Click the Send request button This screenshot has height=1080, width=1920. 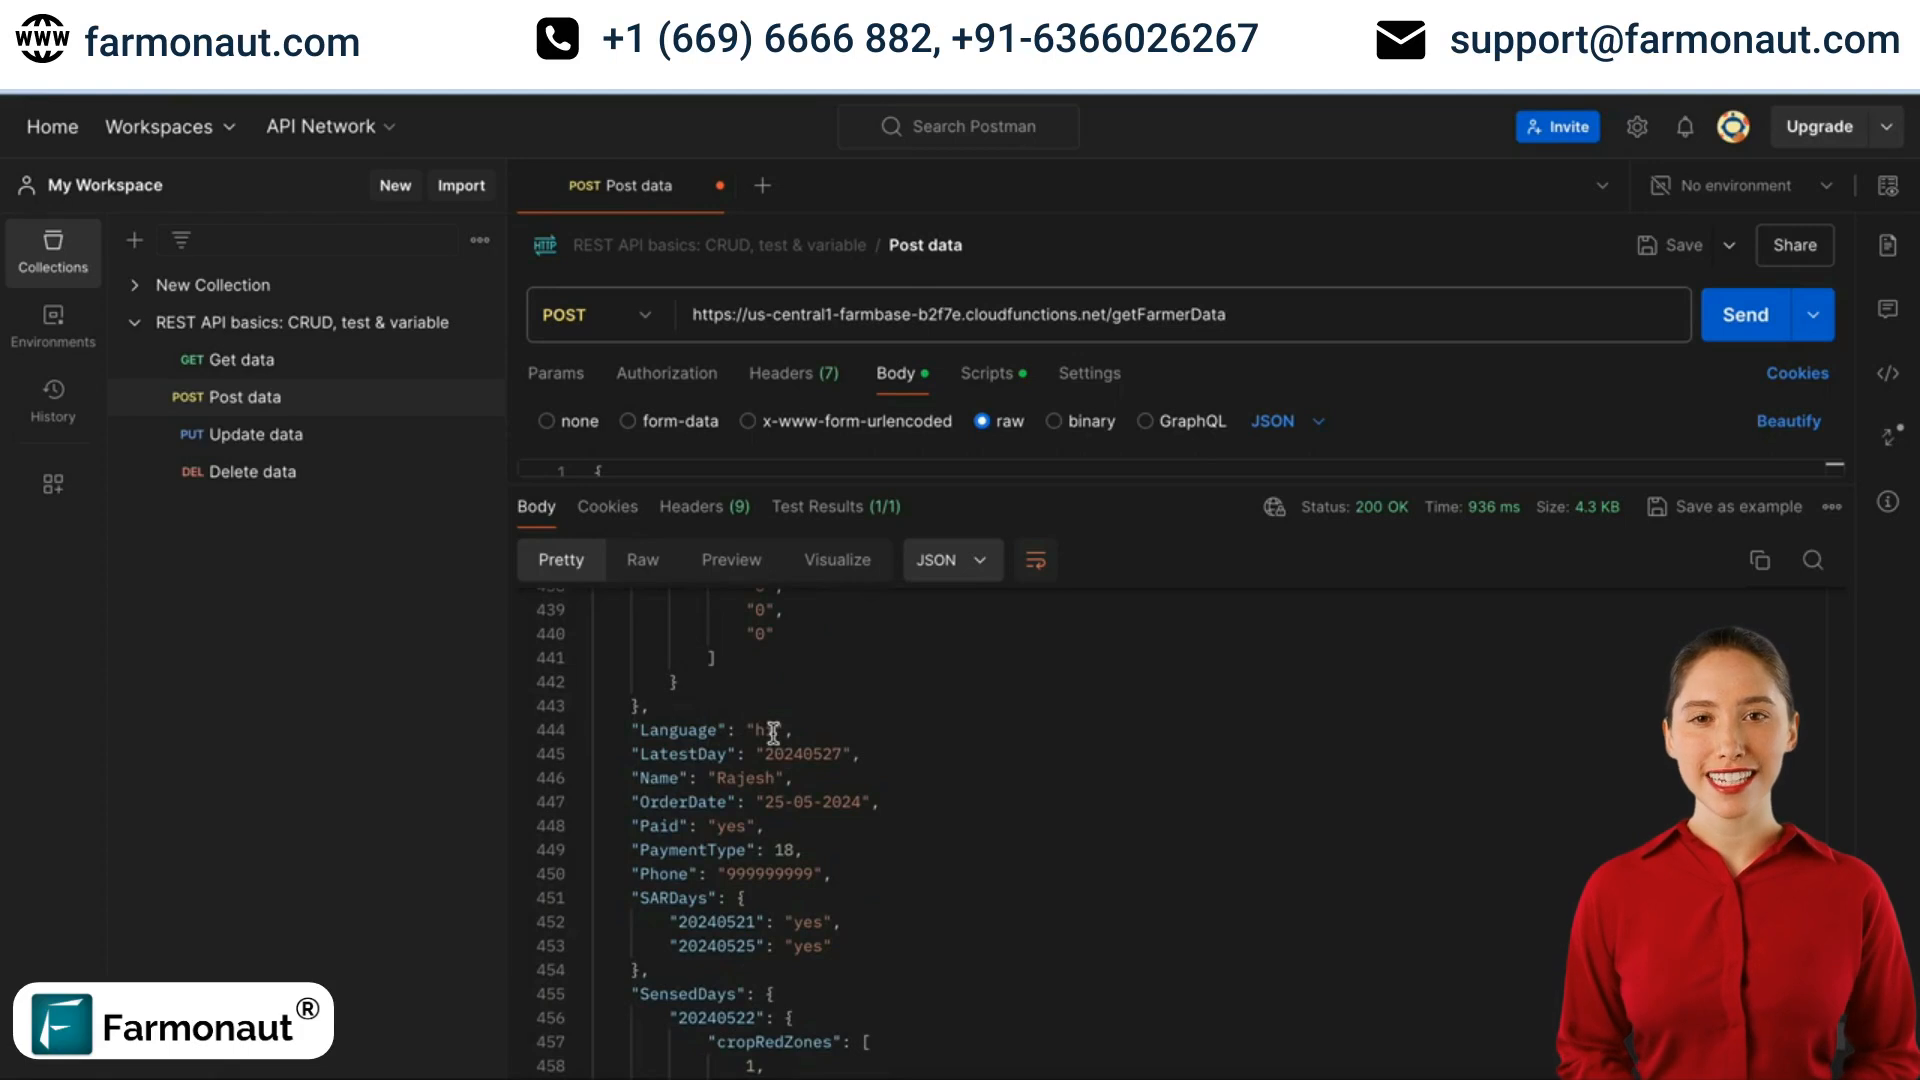tap(1747, 315)
